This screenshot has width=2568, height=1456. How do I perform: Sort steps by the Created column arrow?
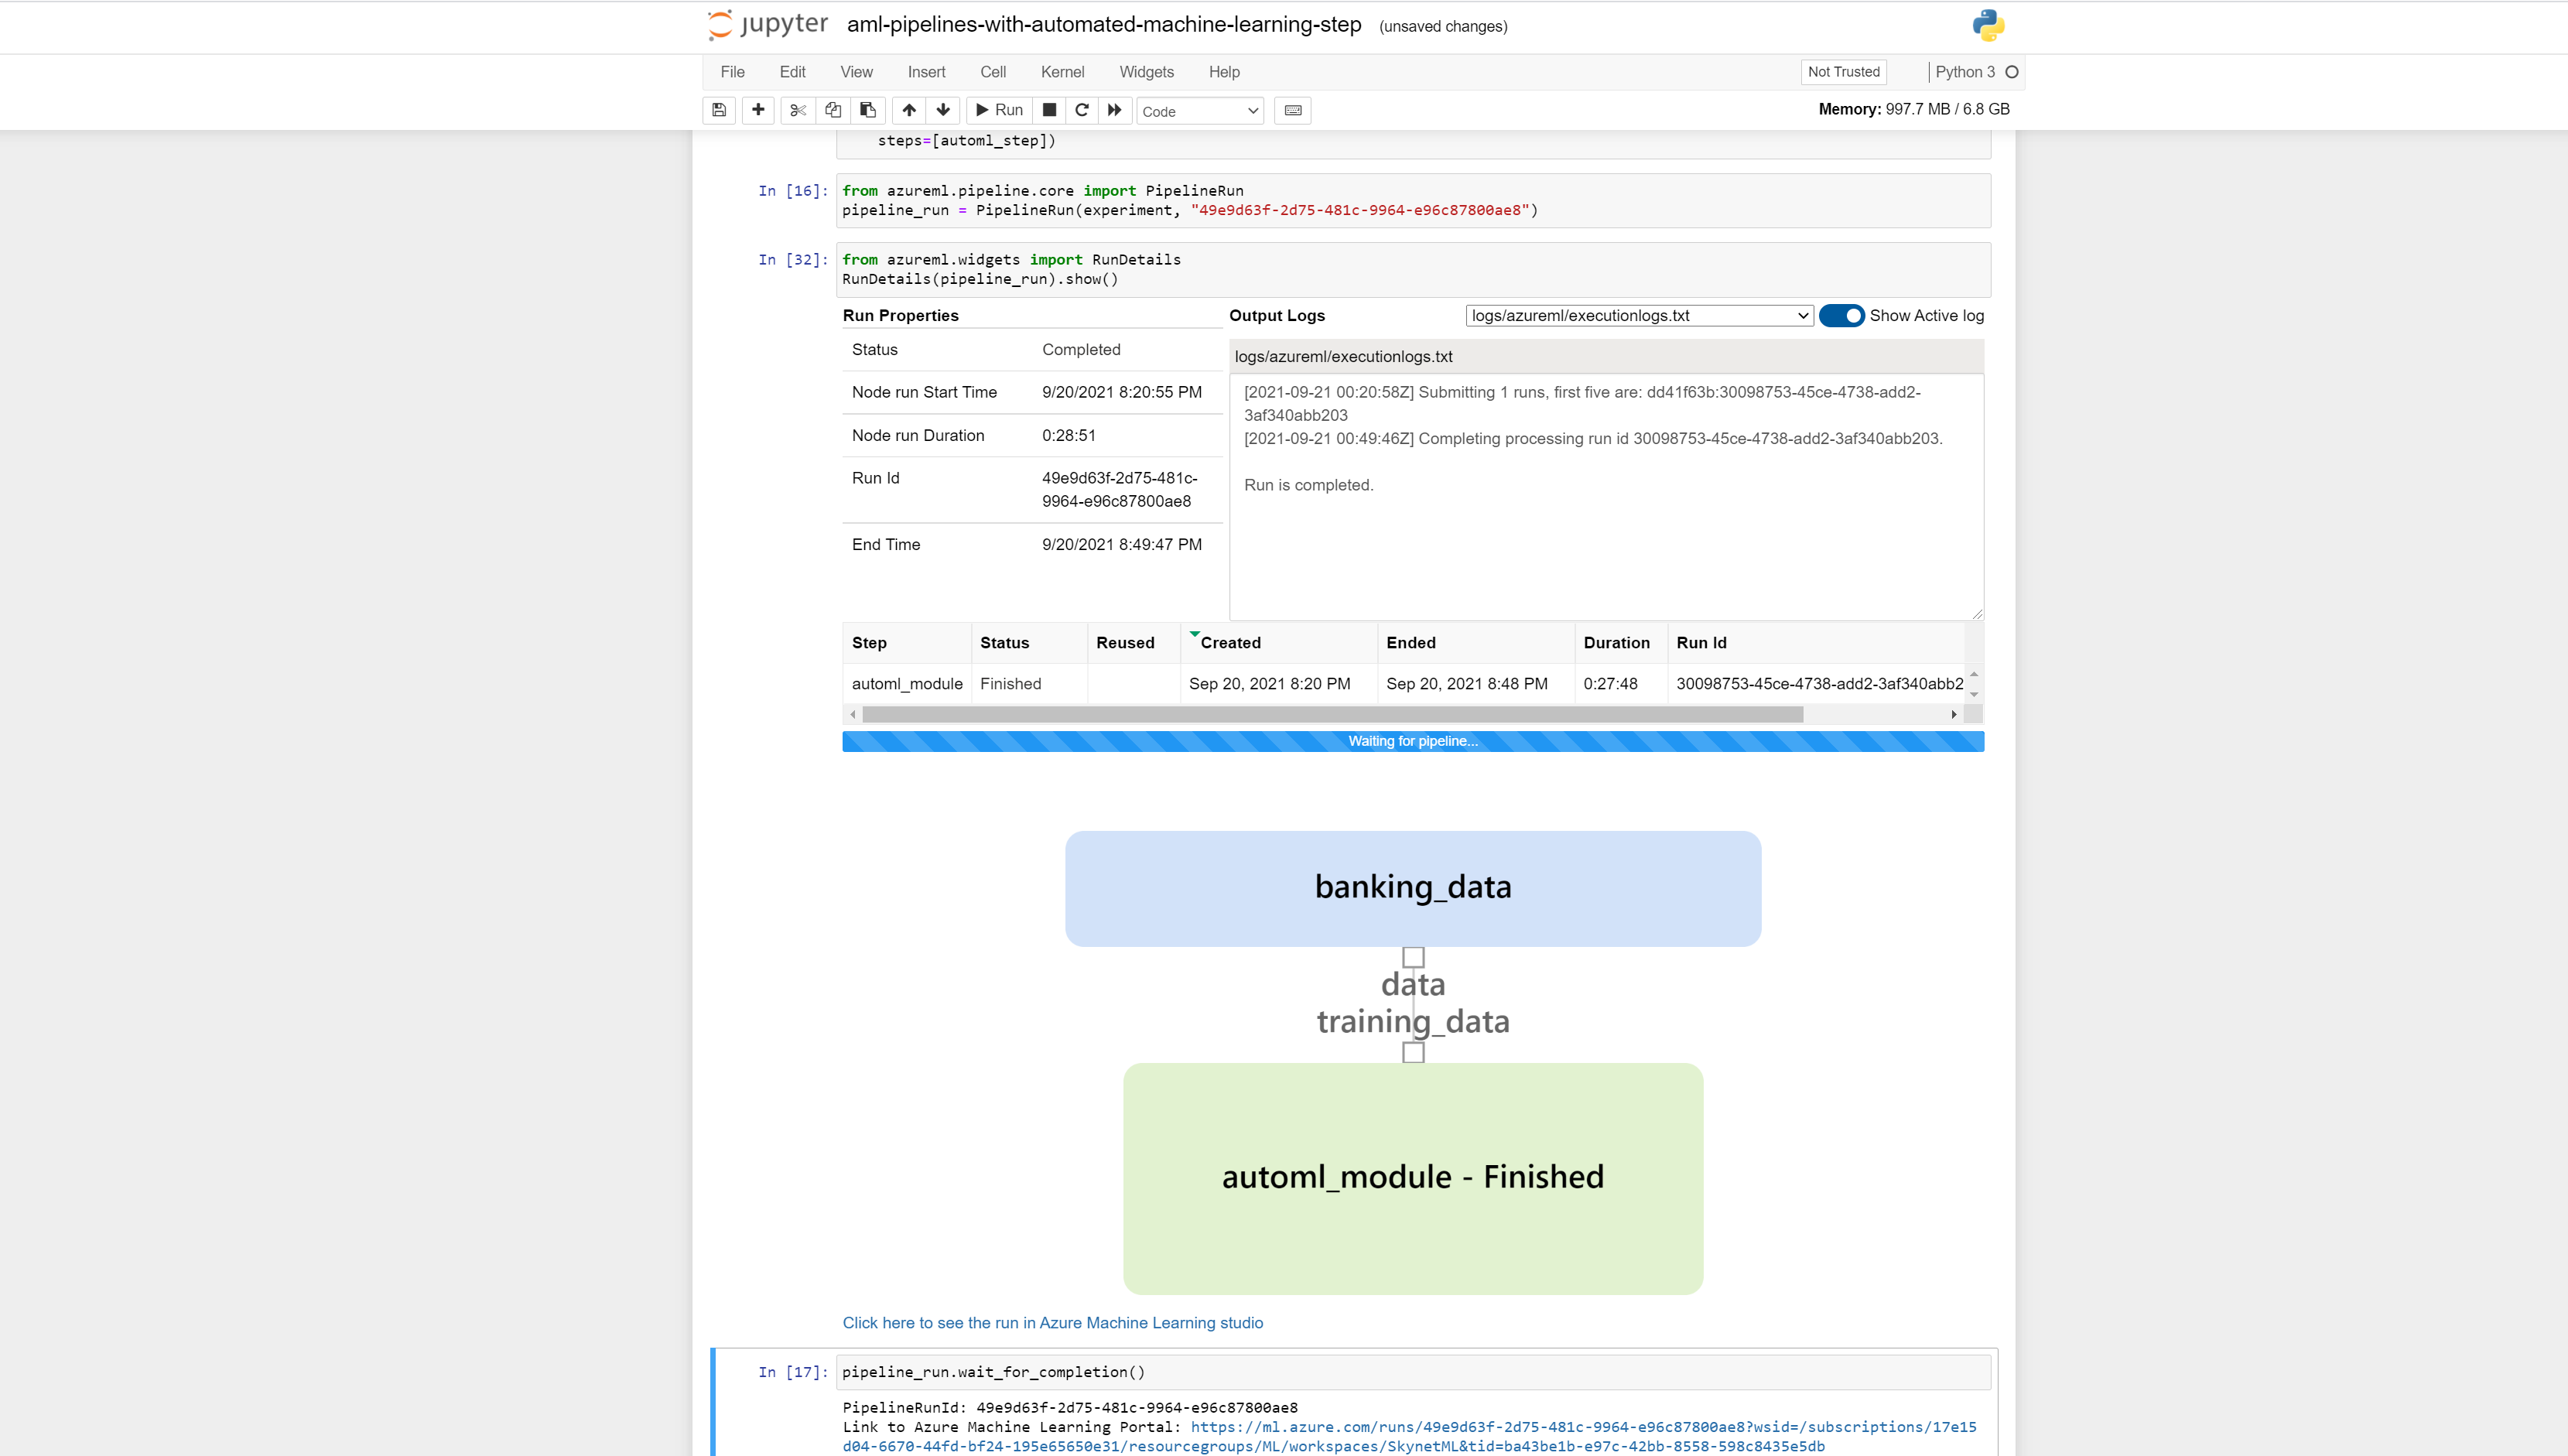click(1195, 632)
